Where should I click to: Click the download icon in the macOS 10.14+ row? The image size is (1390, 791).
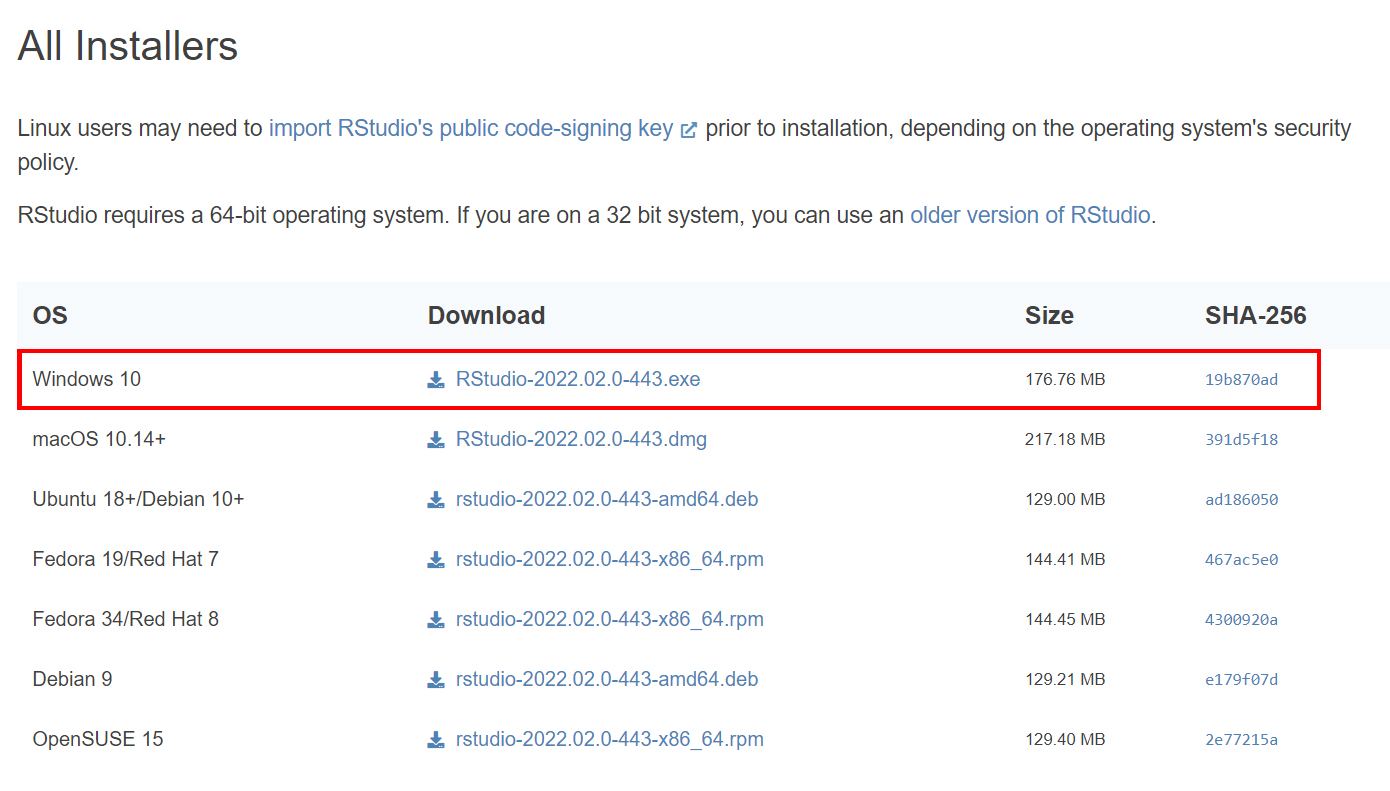[436, 440]
